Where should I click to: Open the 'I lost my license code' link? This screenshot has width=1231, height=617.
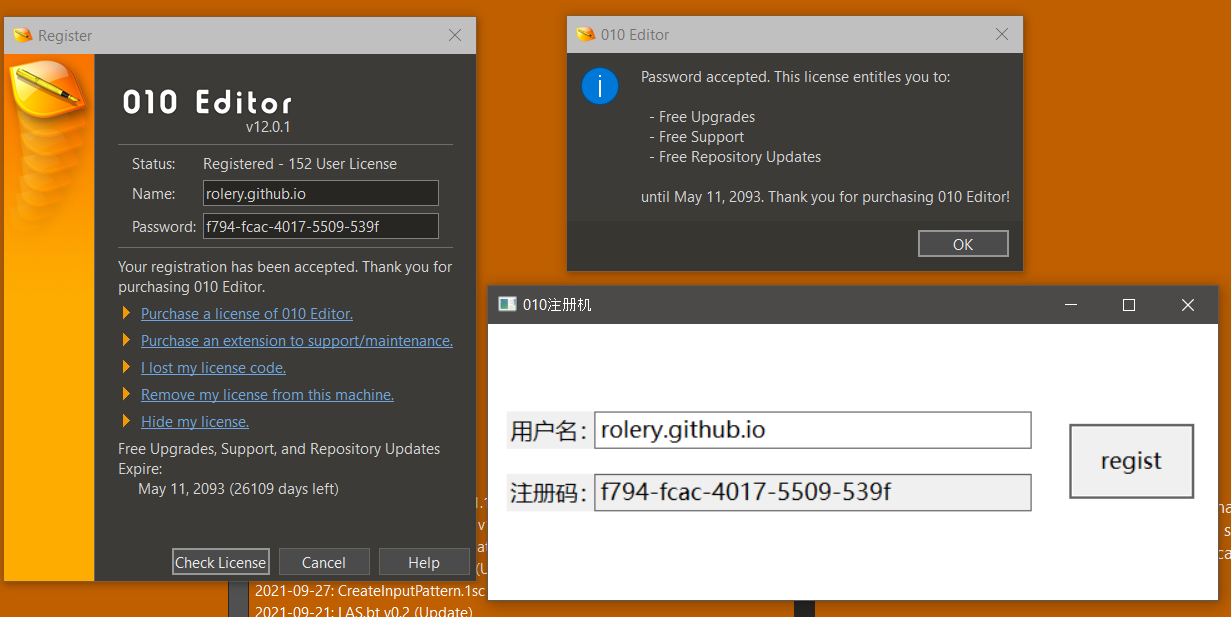214,368
